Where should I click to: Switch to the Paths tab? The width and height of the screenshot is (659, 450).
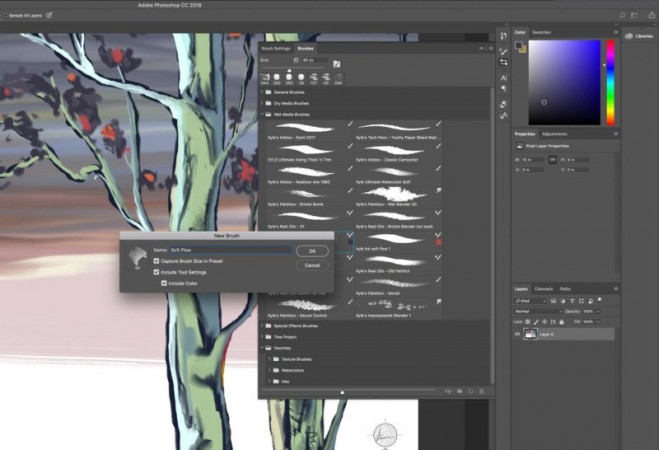565,289
